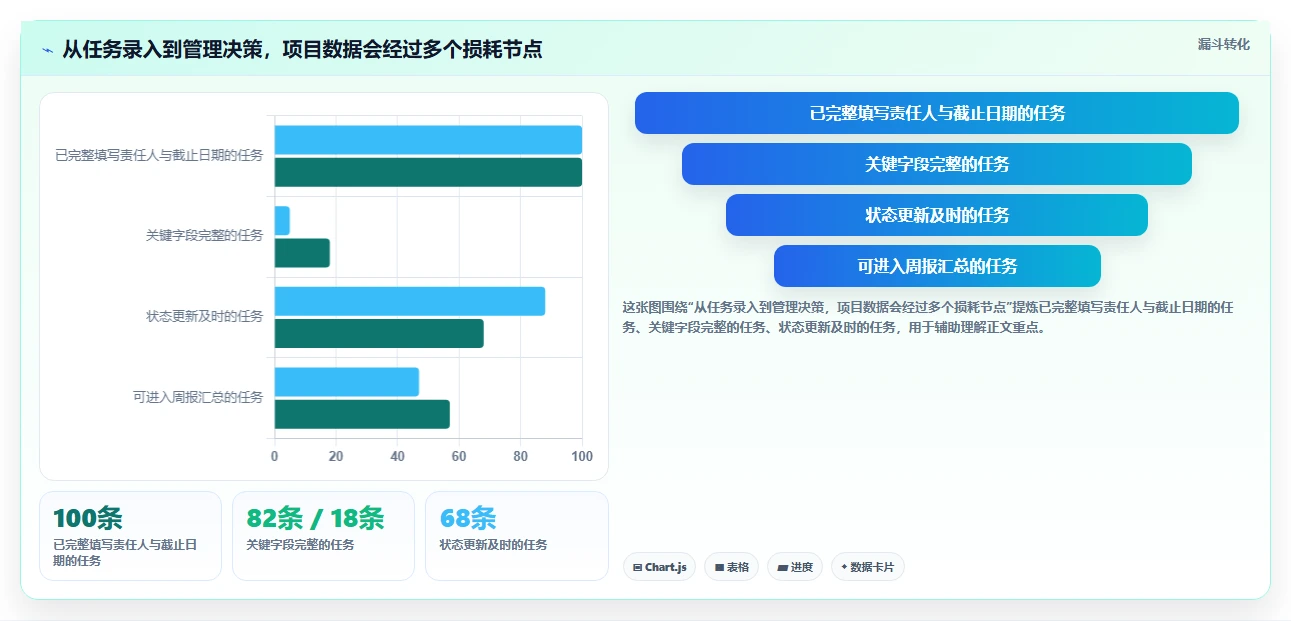The image size is (1291, 621).
Task: Click blue bar for 已完整填写责任人与截止日期的任务
Action: coord(428,140)
